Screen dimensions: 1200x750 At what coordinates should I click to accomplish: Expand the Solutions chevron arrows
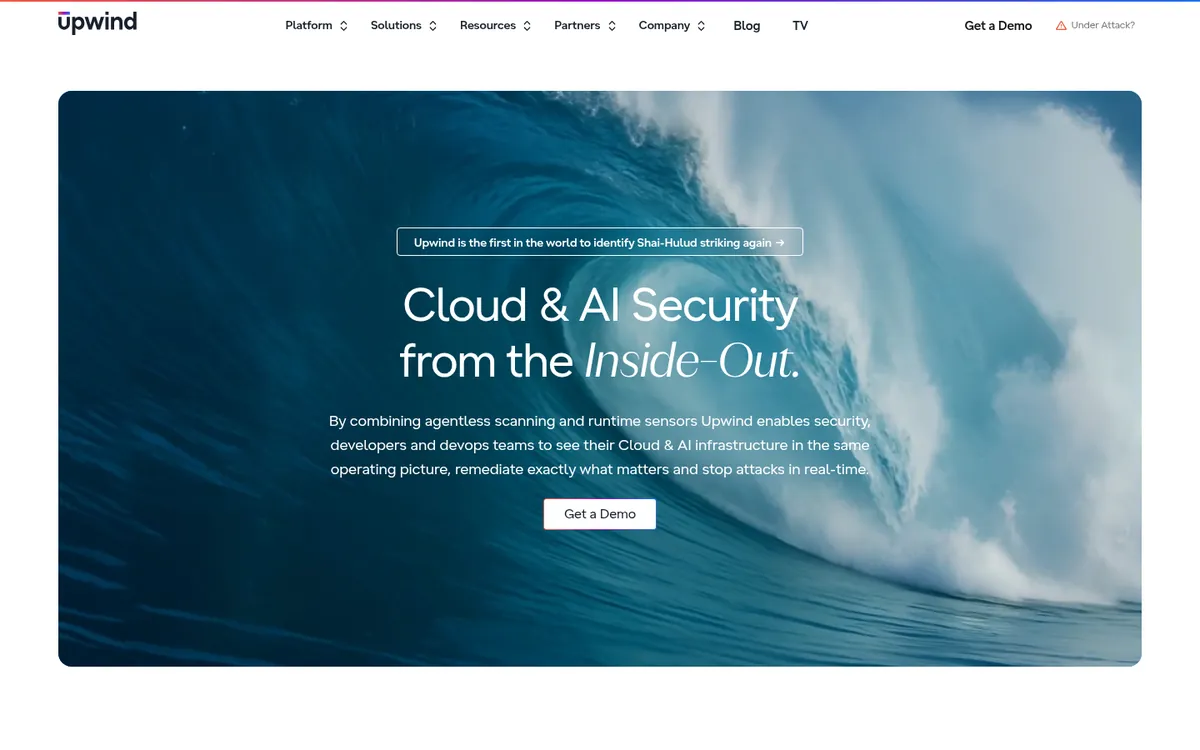[x=433, y=26]
